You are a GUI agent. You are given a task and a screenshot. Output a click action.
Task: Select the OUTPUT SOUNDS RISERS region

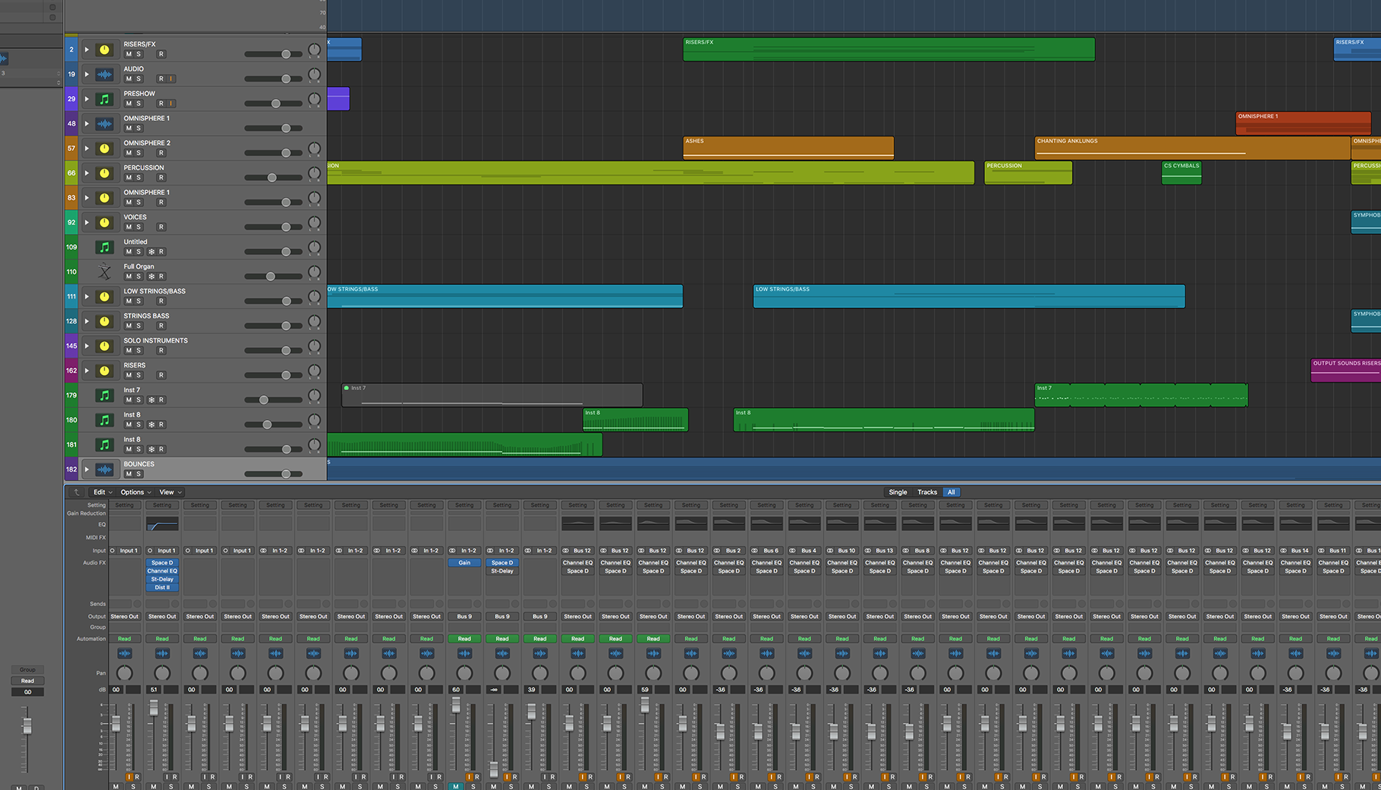pyautogui.click(x=1346, y=370)
